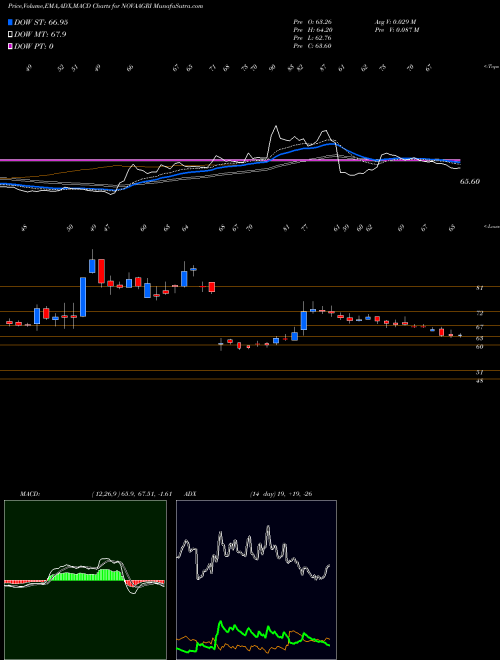
Task: Click the 81 price level label
Action: [479, 288]
